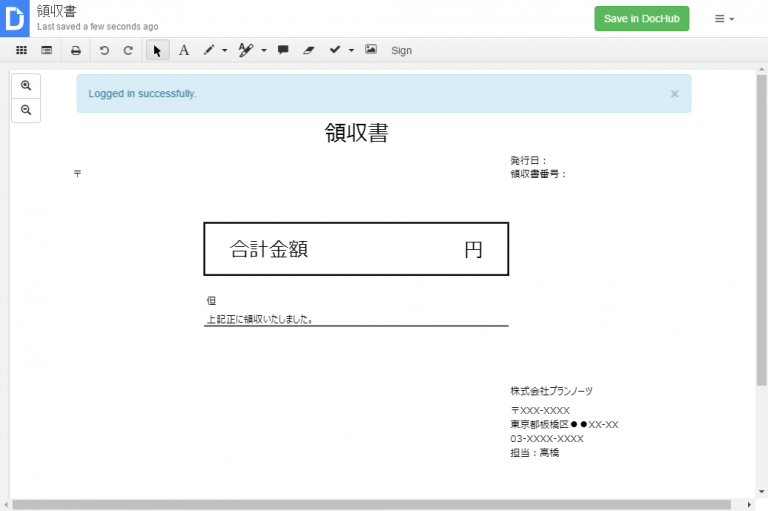
Task: Click the 株式会社プランノーツ company name
Action: tap(552, 391)
